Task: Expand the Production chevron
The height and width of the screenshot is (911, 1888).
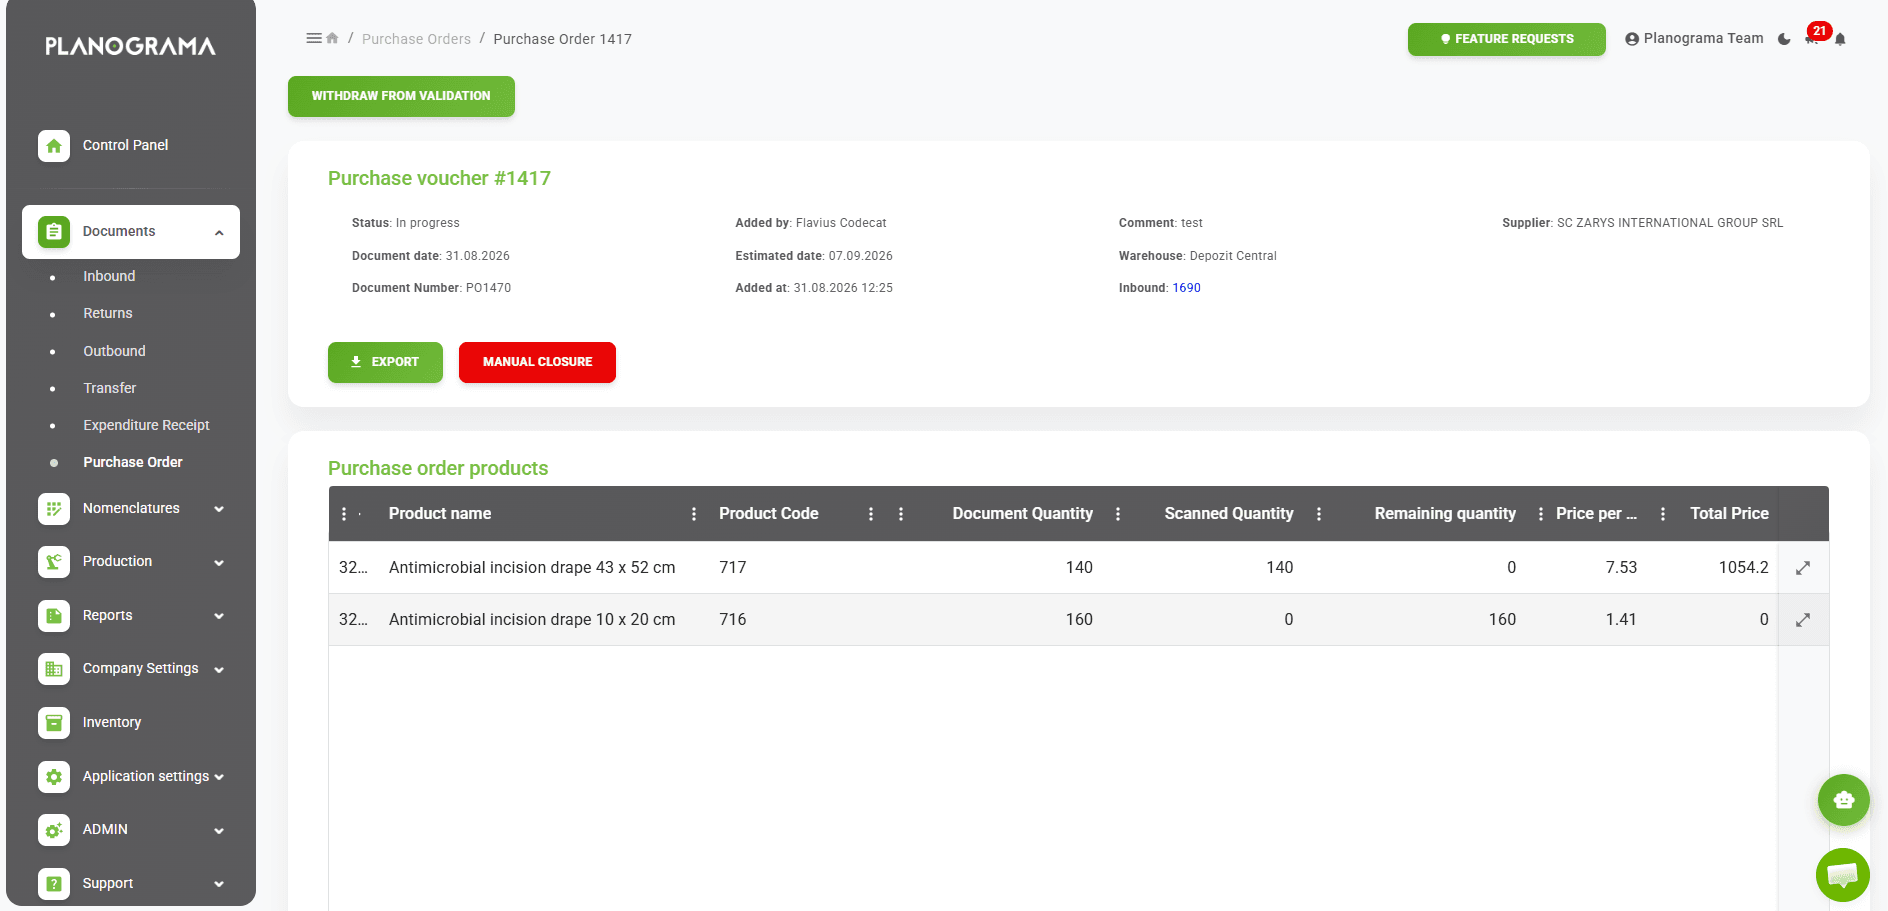Action: (x=219, y=563)
